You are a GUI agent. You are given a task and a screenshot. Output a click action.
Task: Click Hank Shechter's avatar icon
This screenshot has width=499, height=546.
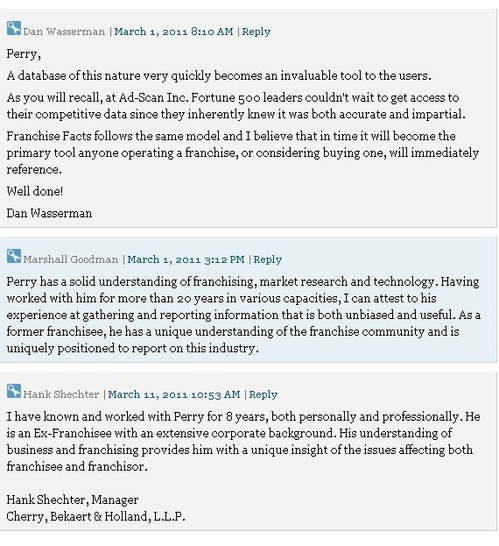click(14, 391)
